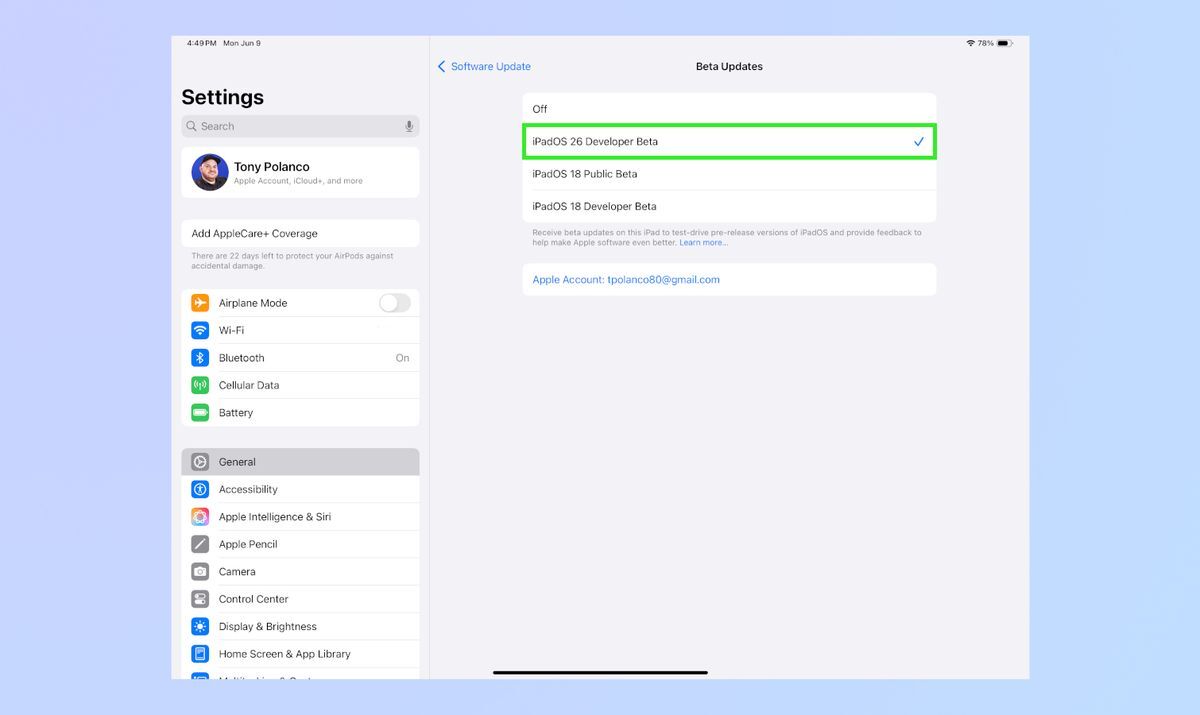Viewport: 1200px width, 715px height.
Task: Tap the 4:49 PM clock
Action: (202, 43)
